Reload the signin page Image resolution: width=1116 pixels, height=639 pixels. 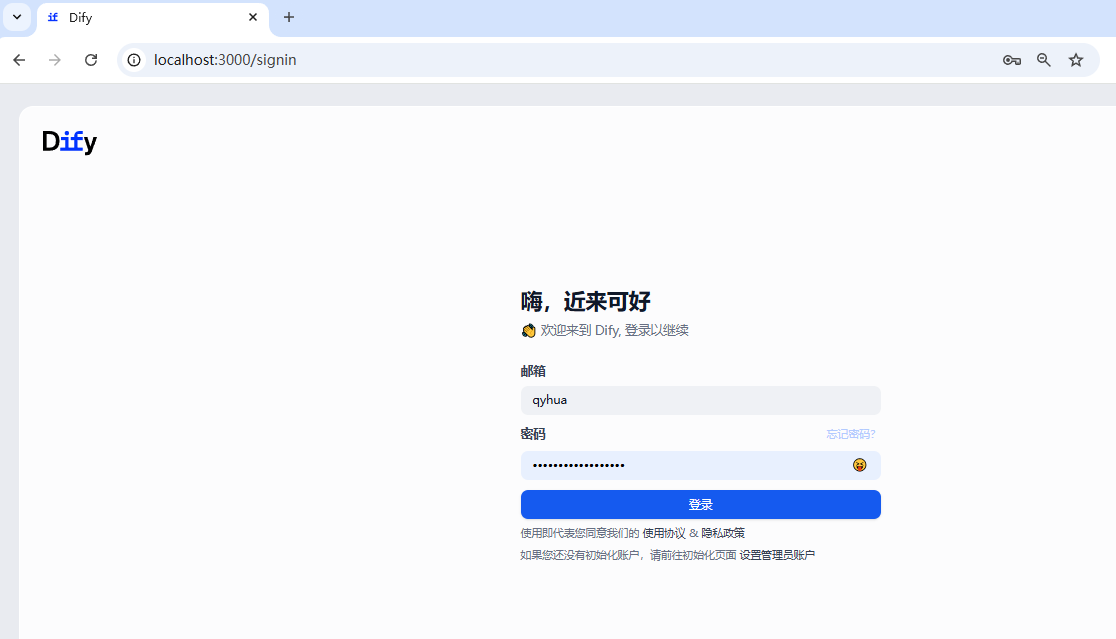pos(90,60)
